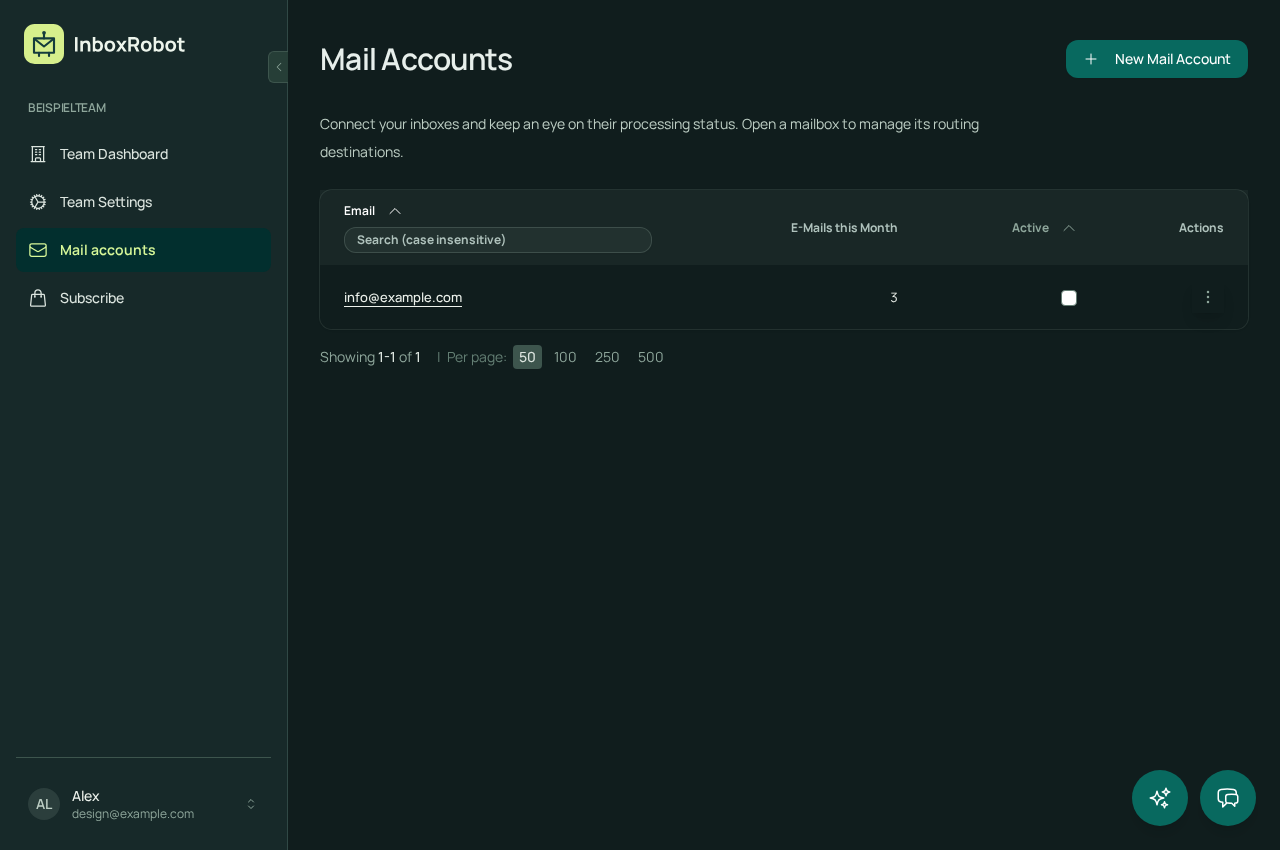
Task: Click the Subscribe shopping bag icon
Action: 38,298
